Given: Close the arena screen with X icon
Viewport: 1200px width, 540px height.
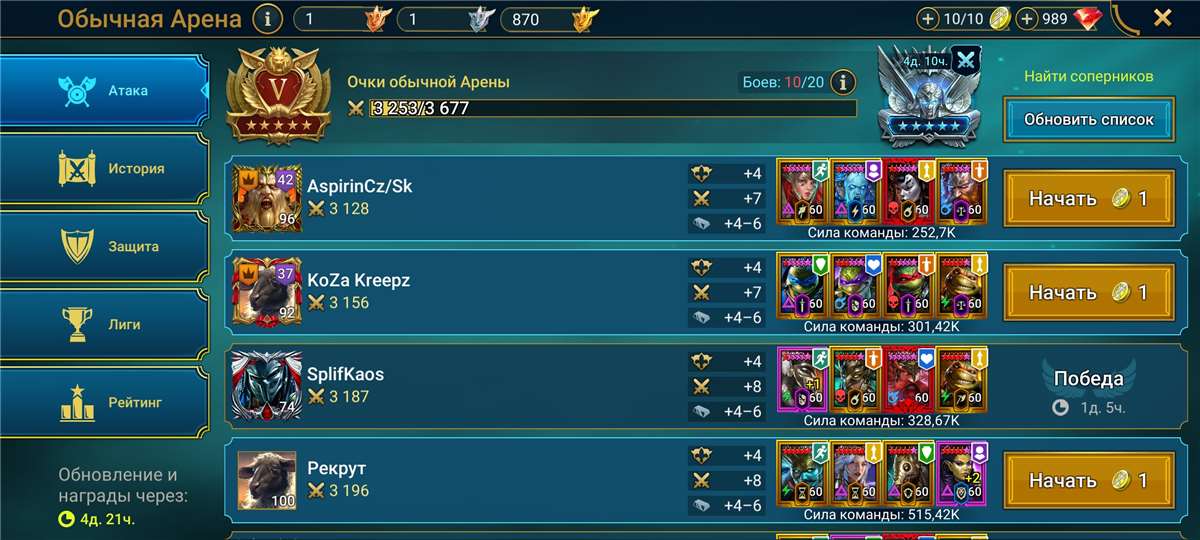Looking at the screenshot, I should (x=1163, y=17).
